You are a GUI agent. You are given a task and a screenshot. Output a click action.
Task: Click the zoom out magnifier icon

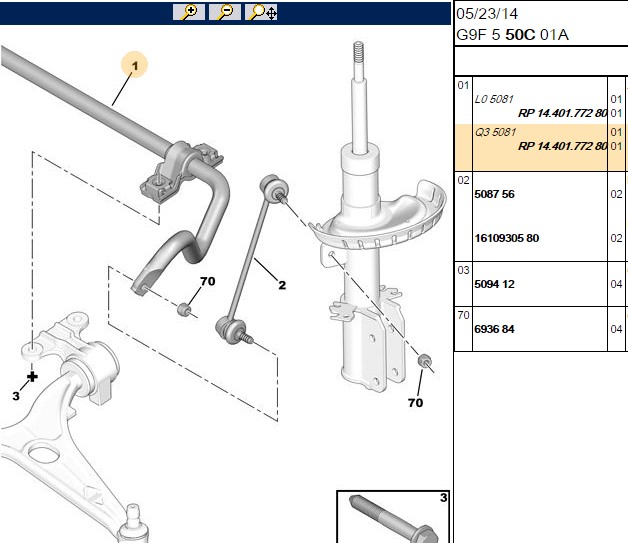pyautogui.click(x=225, y=12)
